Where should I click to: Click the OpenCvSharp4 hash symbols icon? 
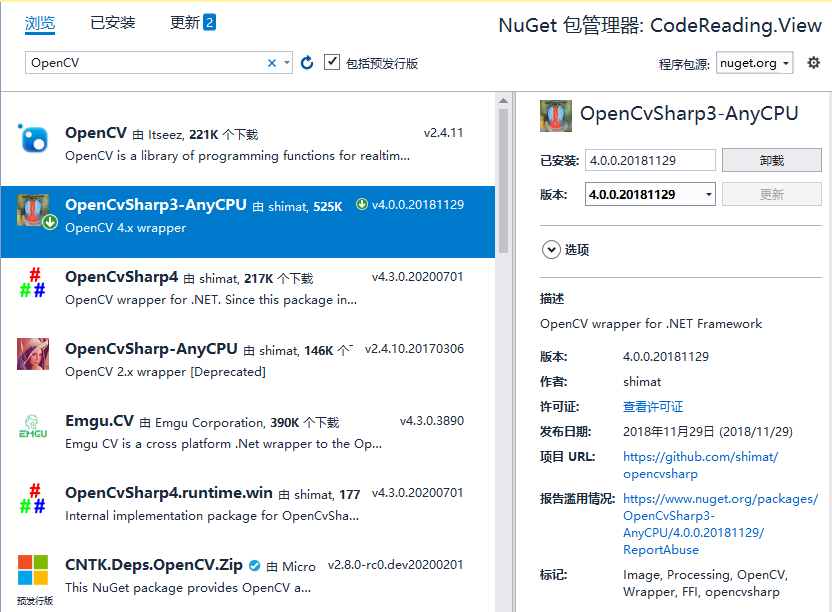(33, 282)
